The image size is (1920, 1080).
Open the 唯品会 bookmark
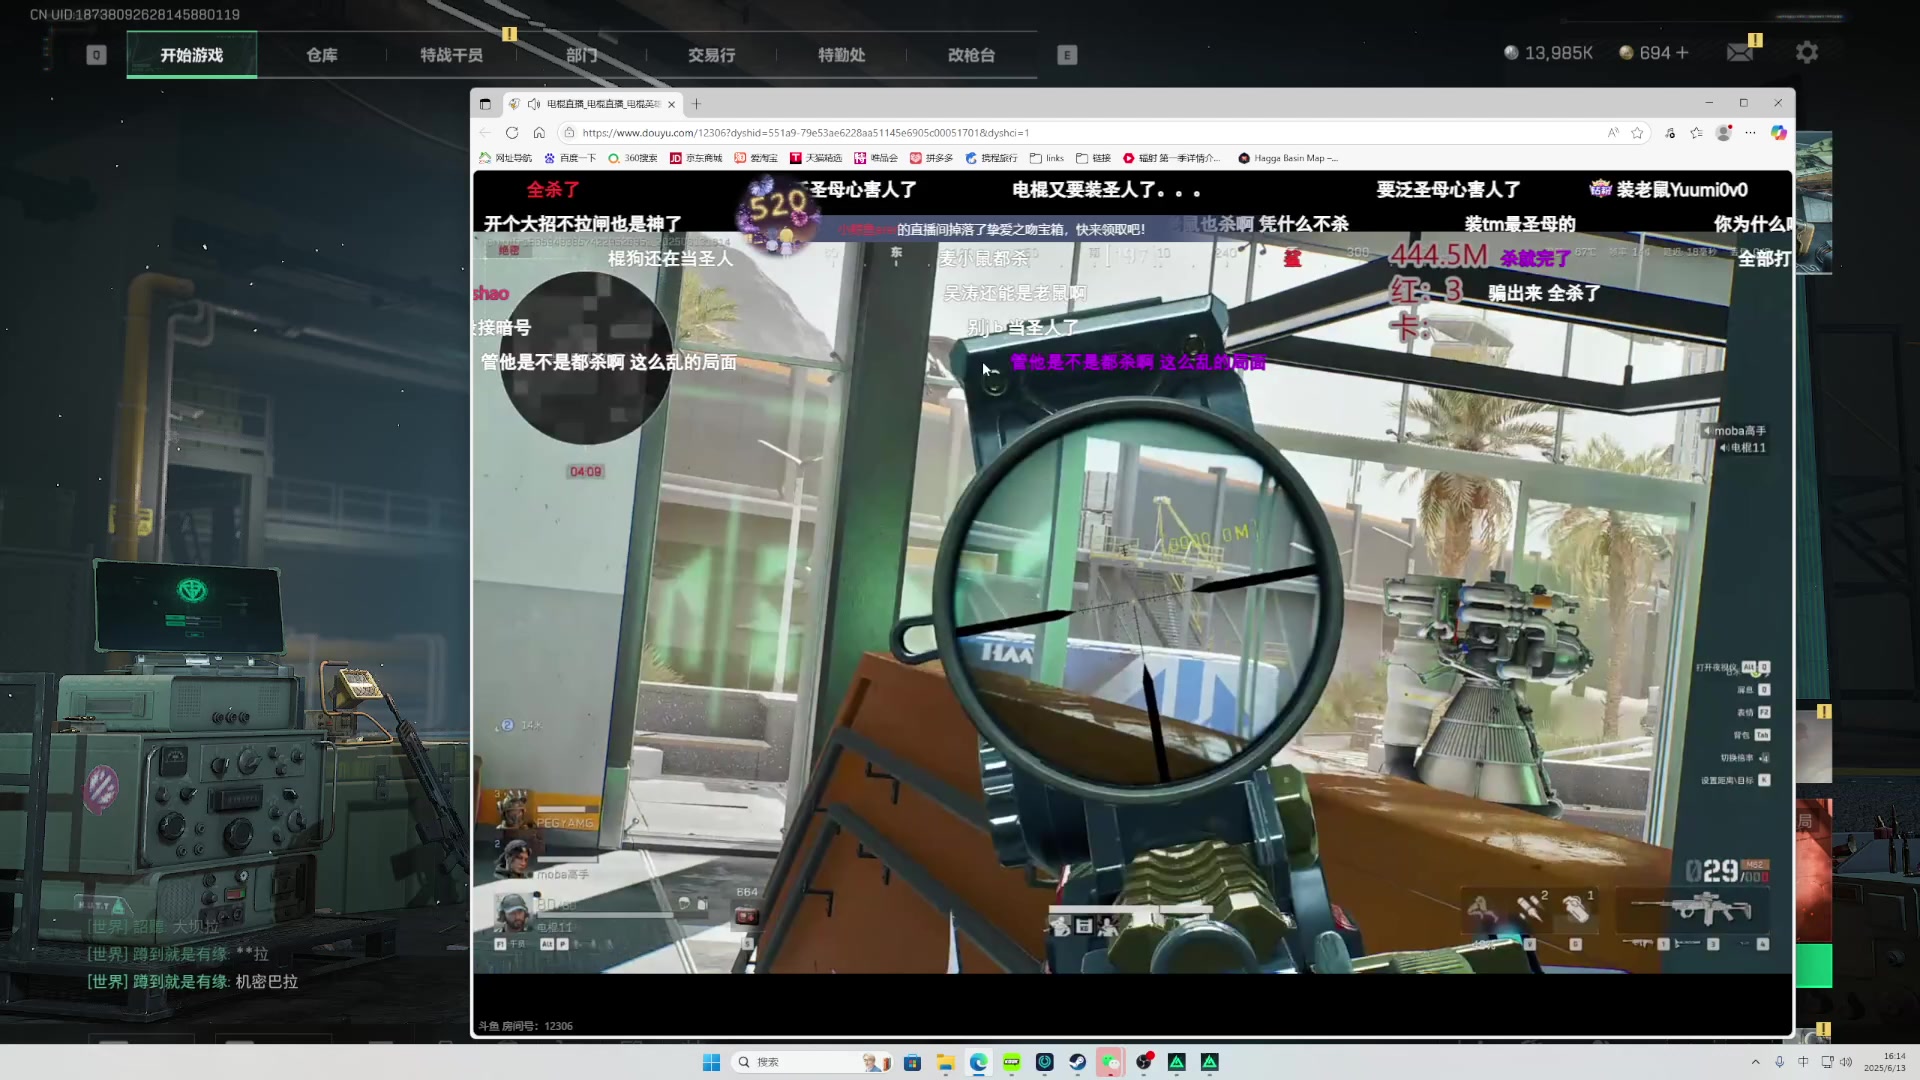[876, 158]
